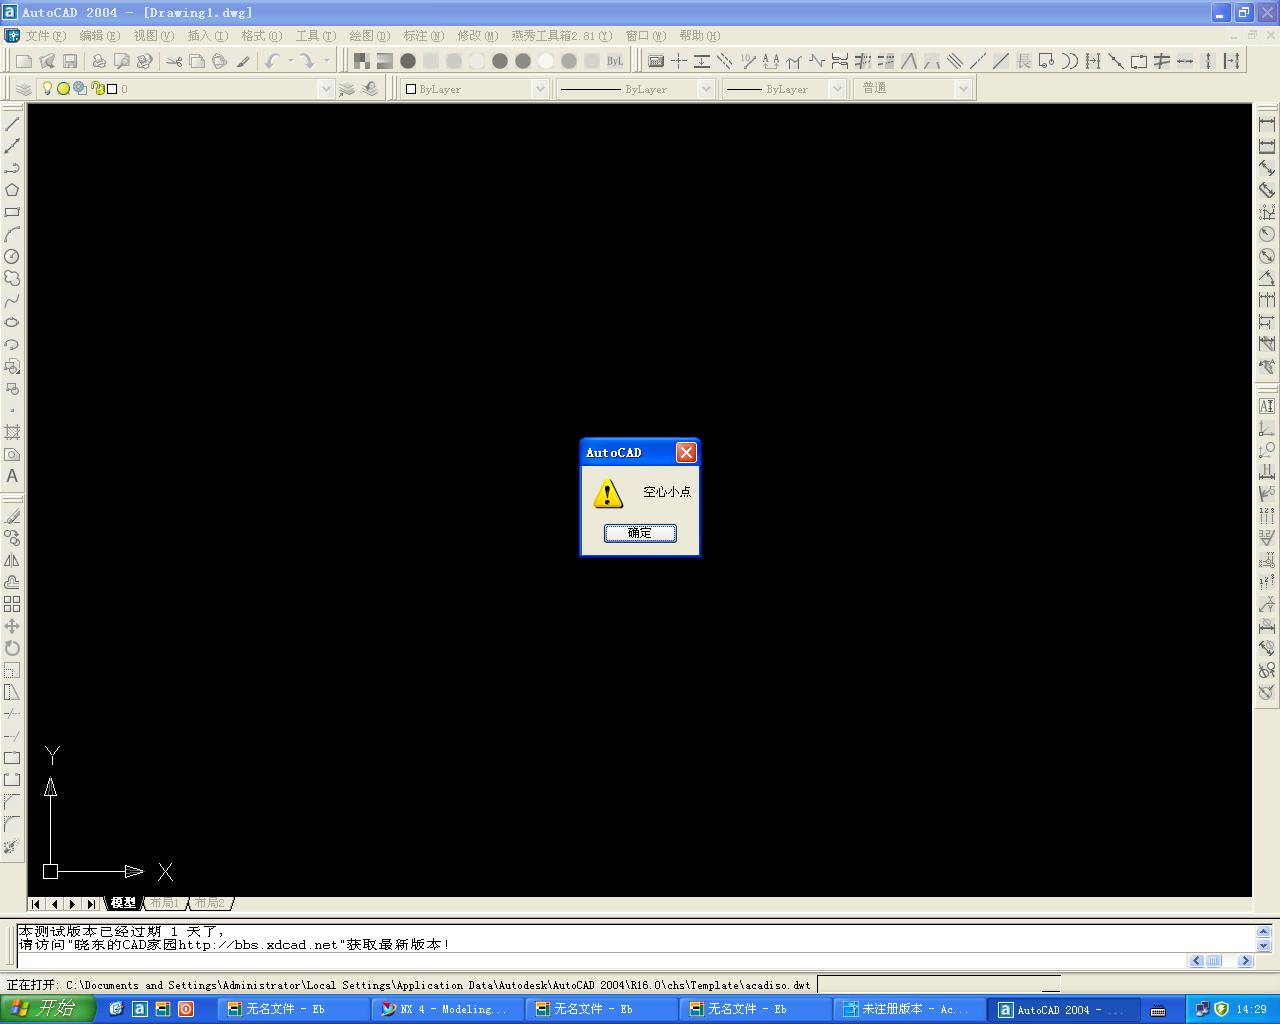
Task: Select the Move tool in modify toolbar
Action: (x=12, y=626)
